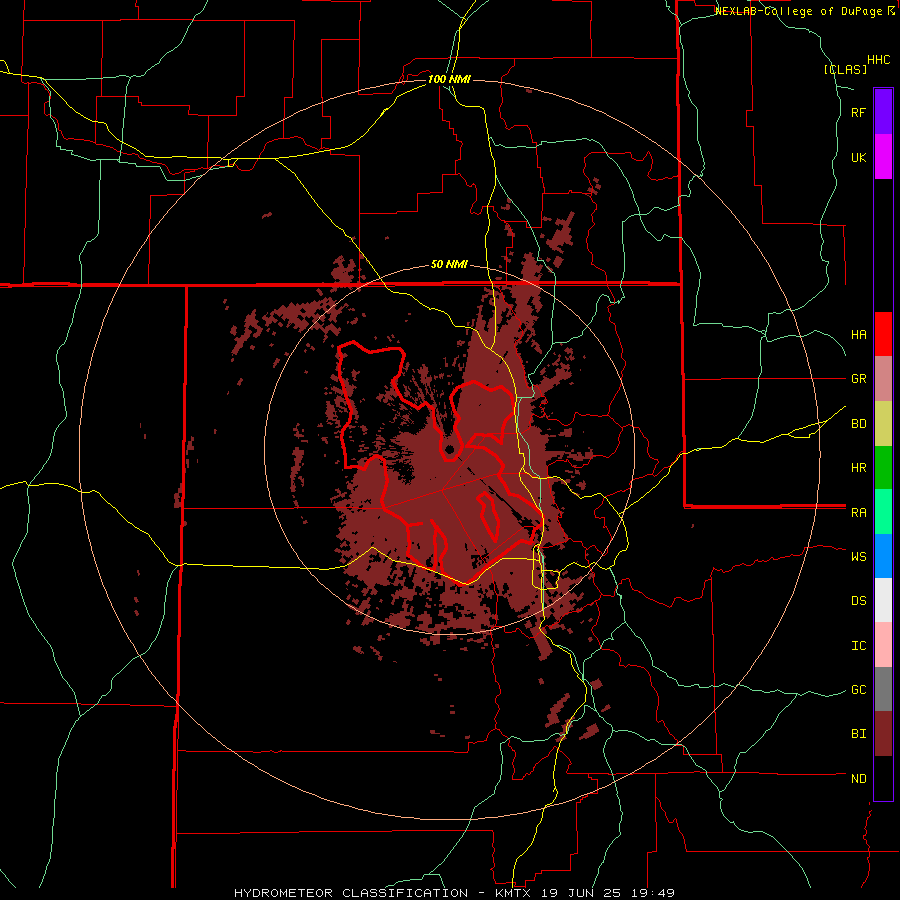900x900 pixels.
Task: Click the BD yellow legend block
Action: click(x=883, y=424)
